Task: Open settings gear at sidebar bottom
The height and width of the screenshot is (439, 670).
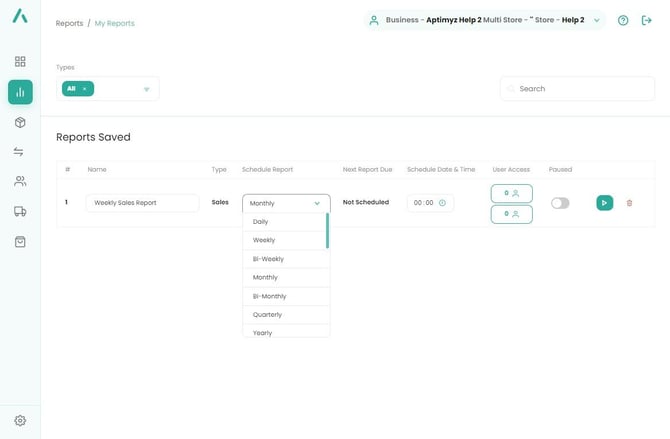Action: (x=20, y=421)
